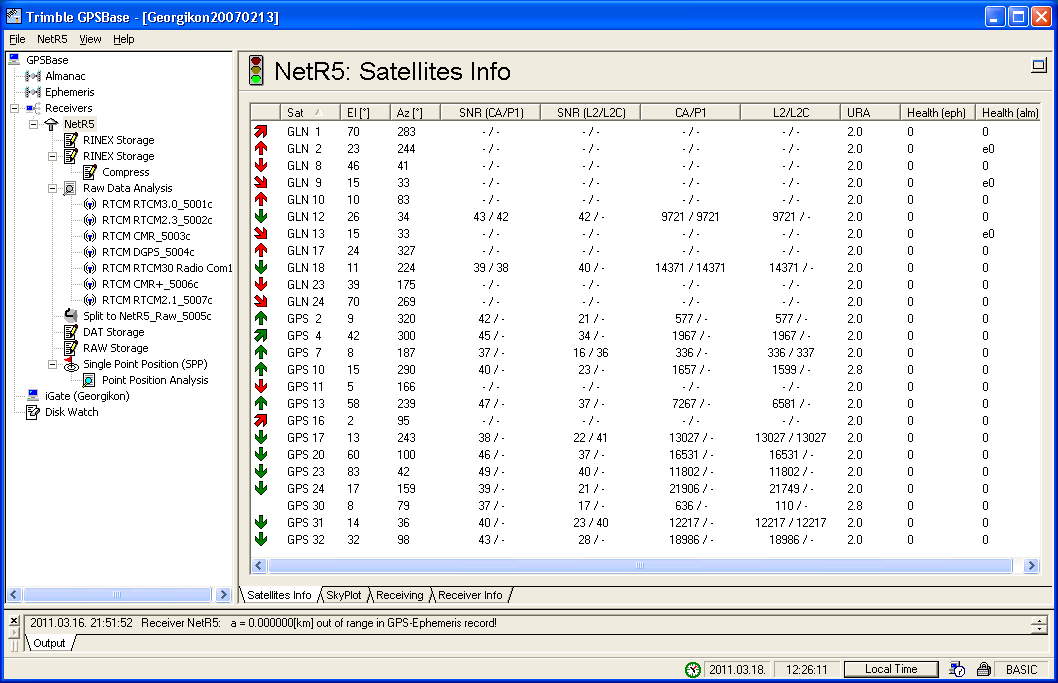Collapse the Raw Data Analysis node

52,188
